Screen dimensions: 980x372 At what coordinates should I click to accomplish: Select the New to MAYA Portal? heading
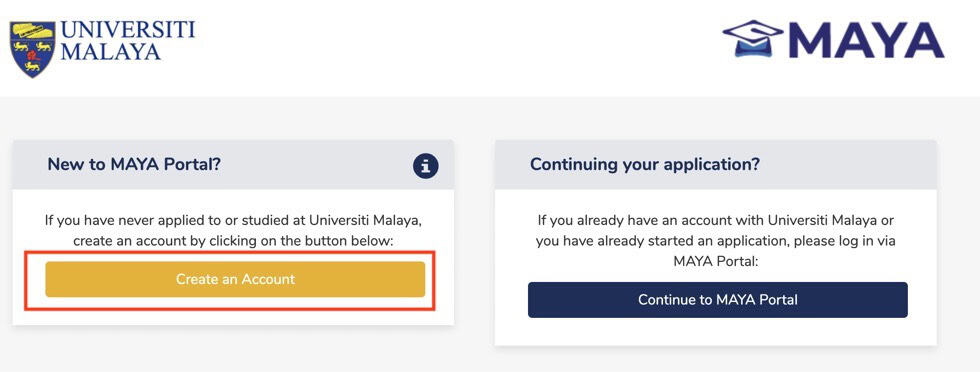coord(134,164)
